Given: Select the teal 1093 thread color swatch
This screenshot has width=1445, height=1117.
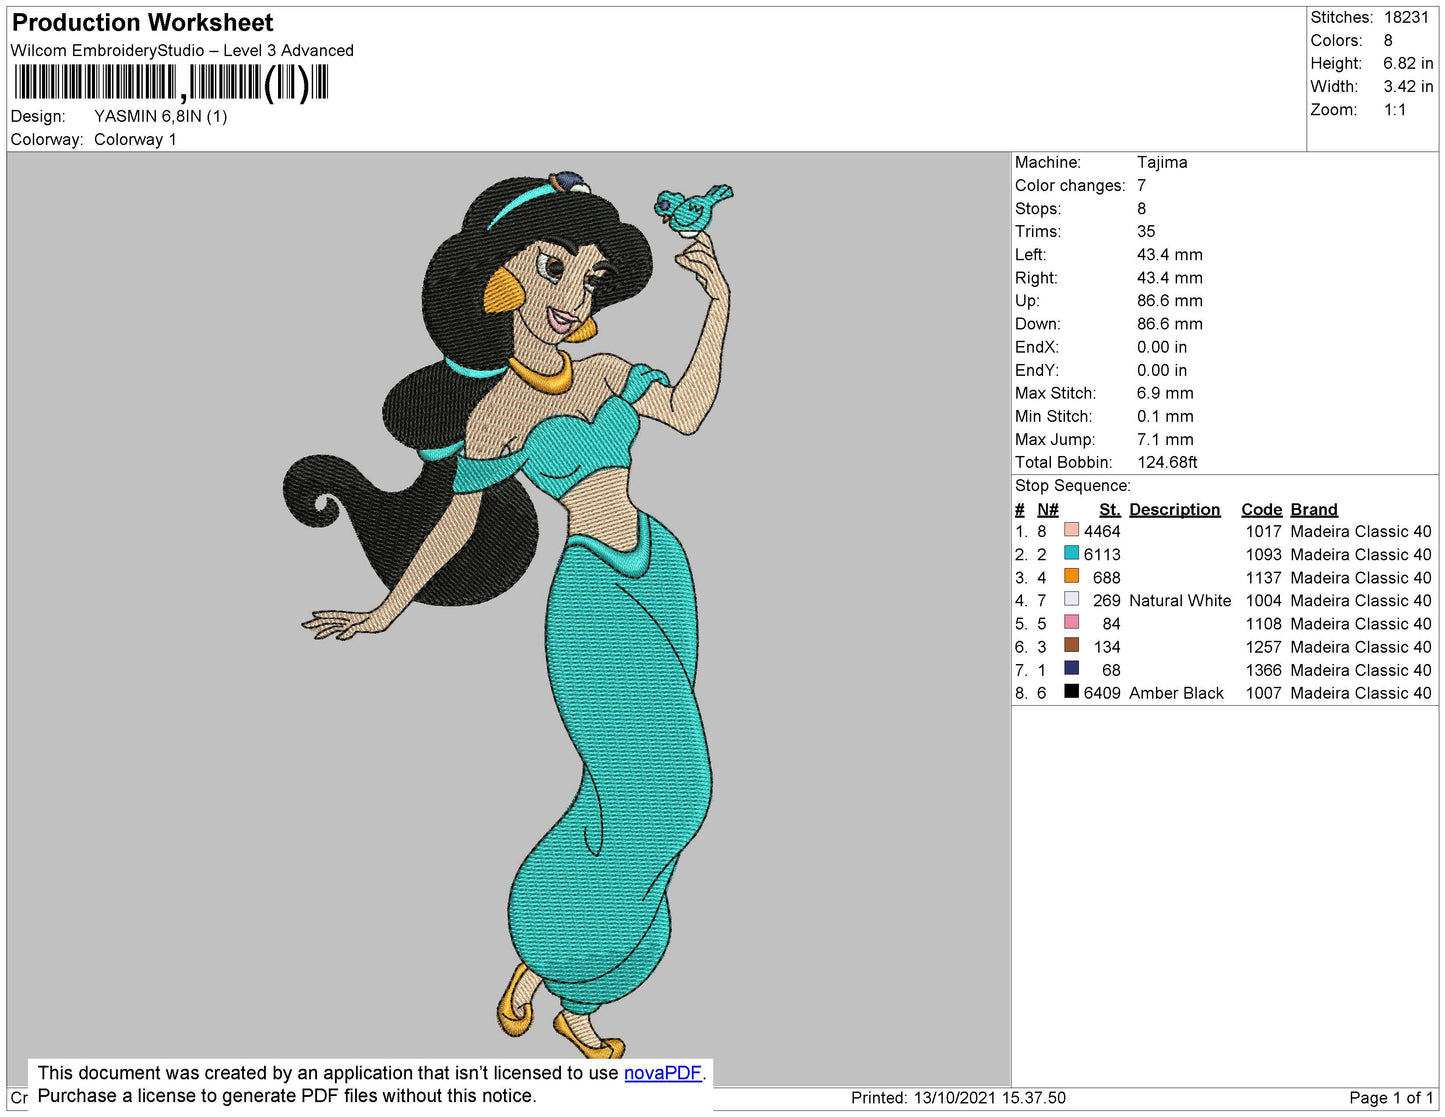Looking at the screenshot, I should [1071, 553].
